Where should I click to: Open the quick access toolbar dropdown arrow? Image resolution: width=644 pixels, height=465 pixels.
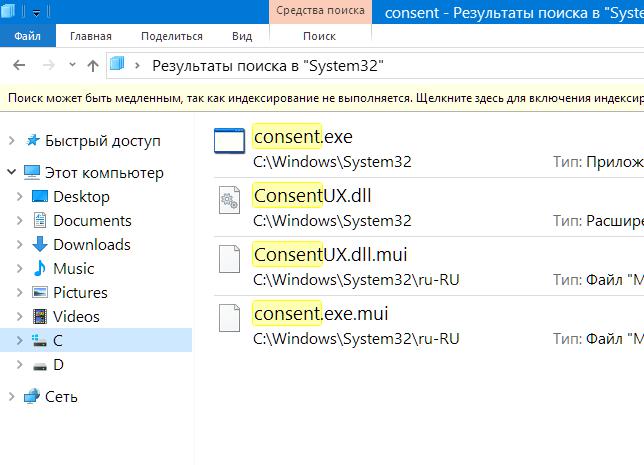coord(36,13)
